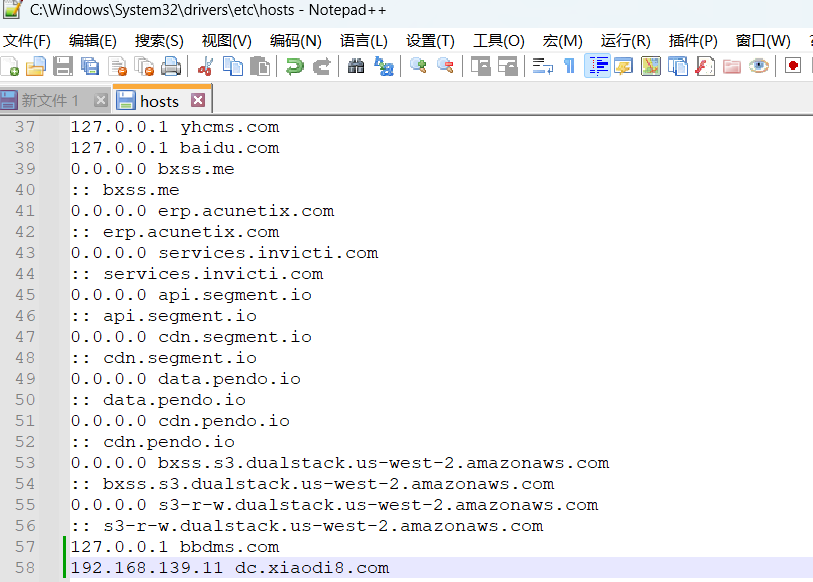Open the 设置(T) menu
813x582 pixels.
coord(430,41)
